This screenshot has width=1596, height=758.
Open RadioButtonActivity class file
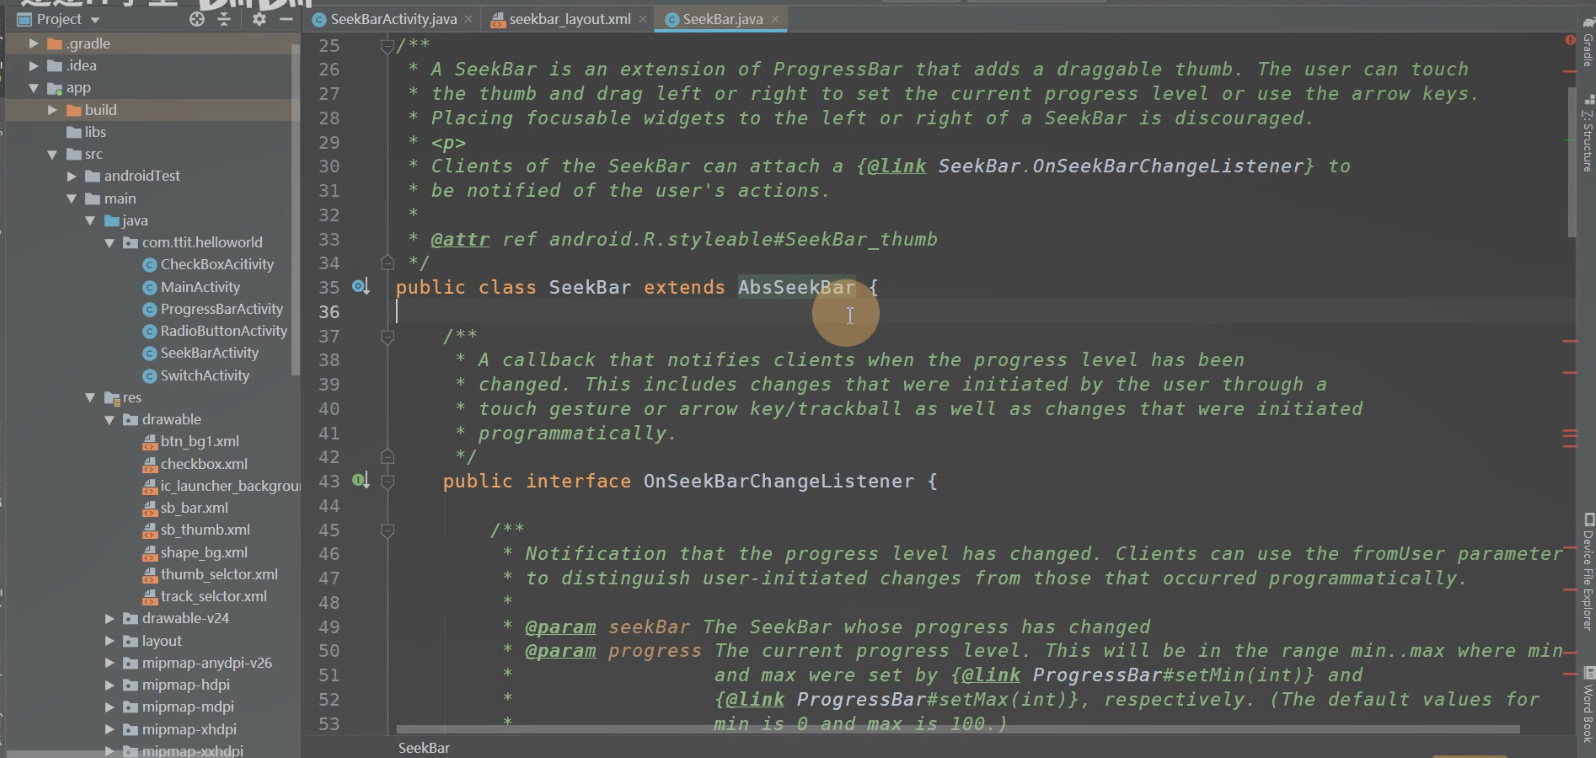point(215,331)
